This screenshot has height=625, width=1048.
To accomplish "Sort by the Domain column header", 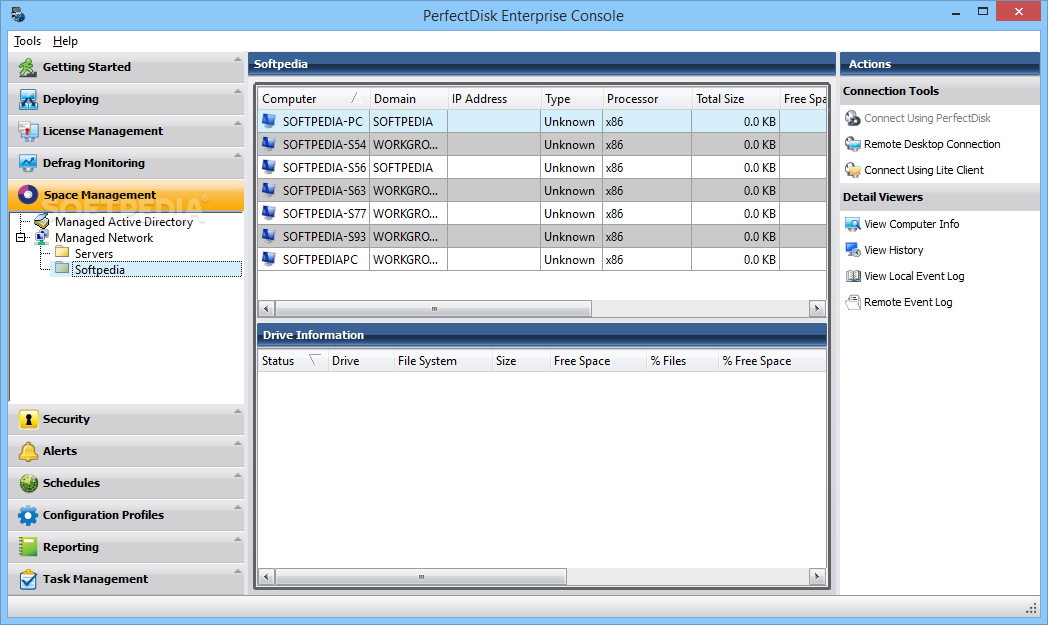I will 408,99.
